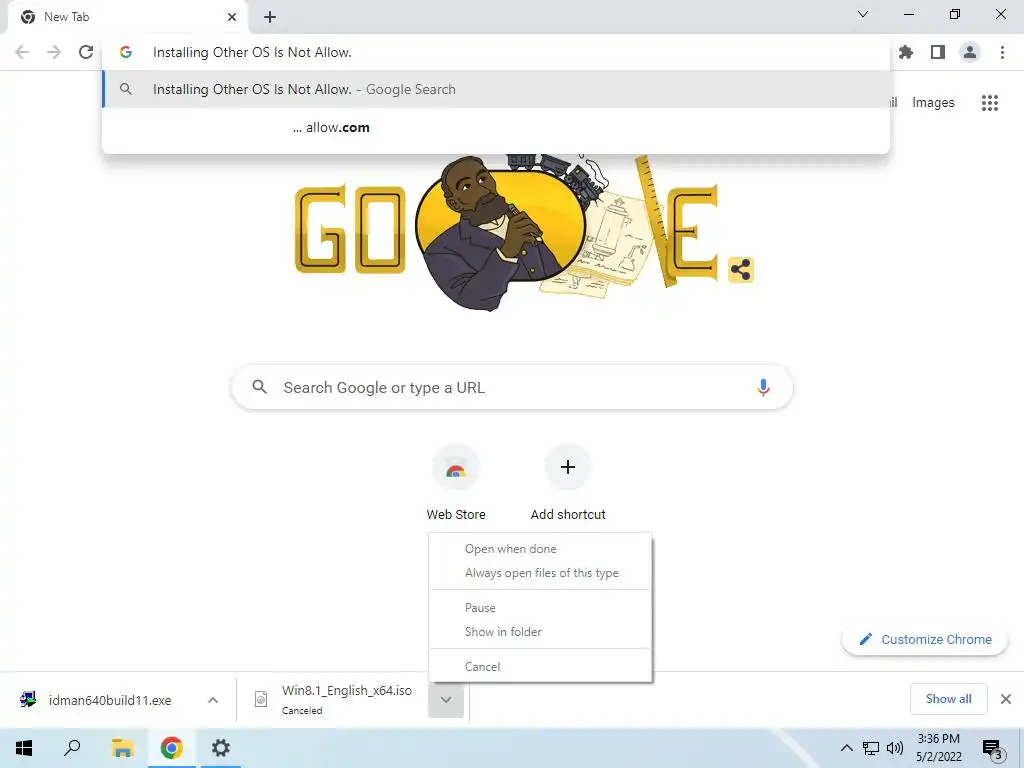Choose Show in folder option
Viewport: 1024px width, 768px height.
click(541, 632)
